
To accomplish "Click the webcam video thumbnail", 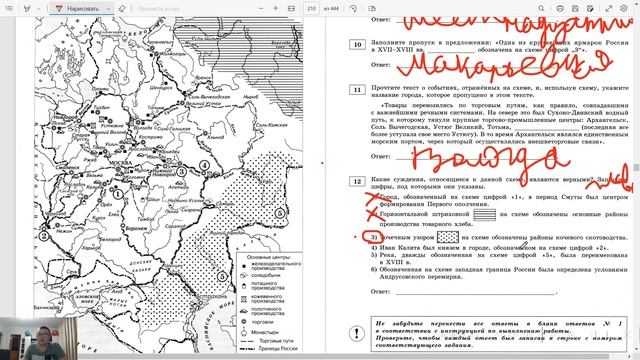I will tap(38, 338).
